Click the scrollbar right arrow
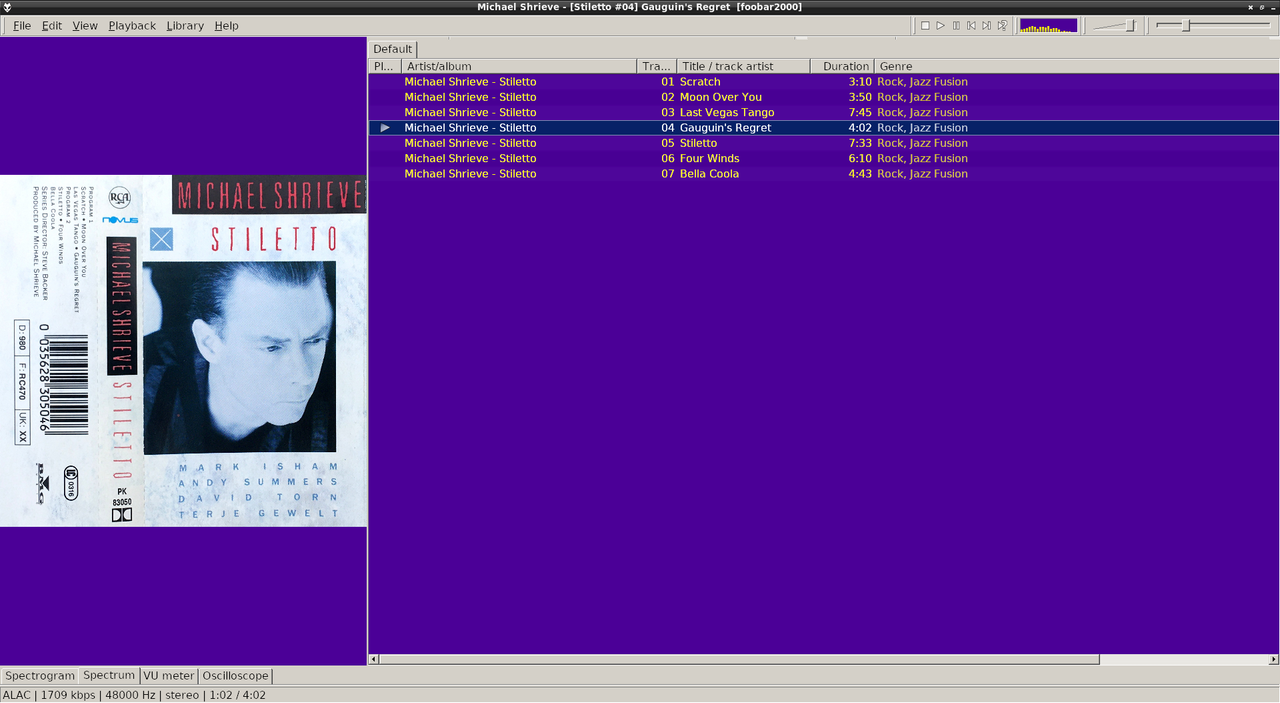 [1273, 659]
